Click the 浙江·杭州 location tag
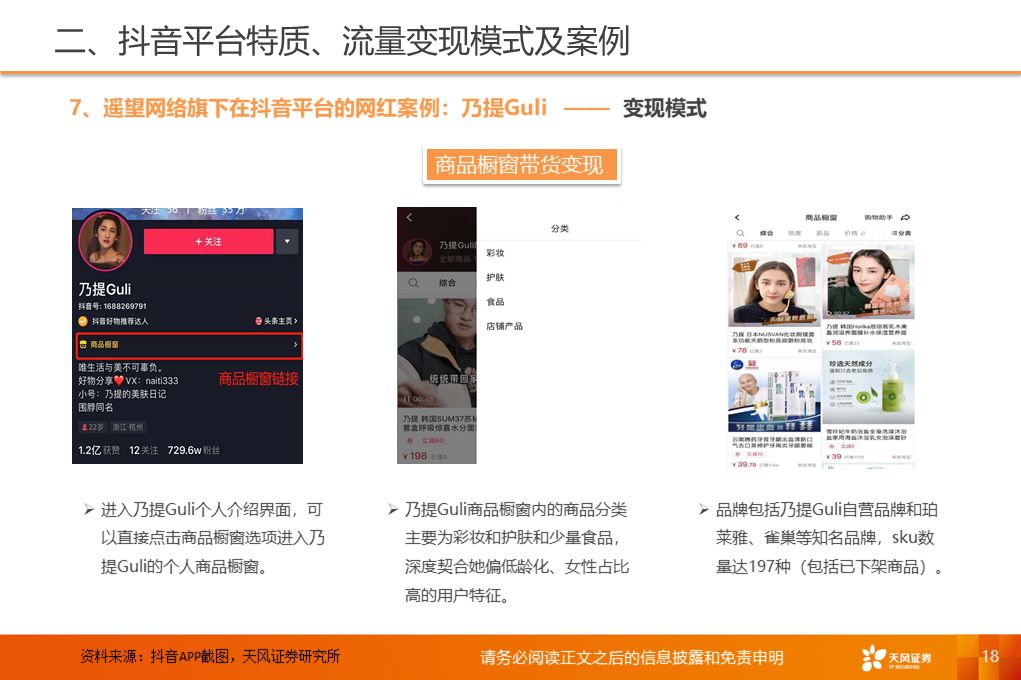Screen dimensions: 1021x680 pyautogui.click(x=127, y=427)
